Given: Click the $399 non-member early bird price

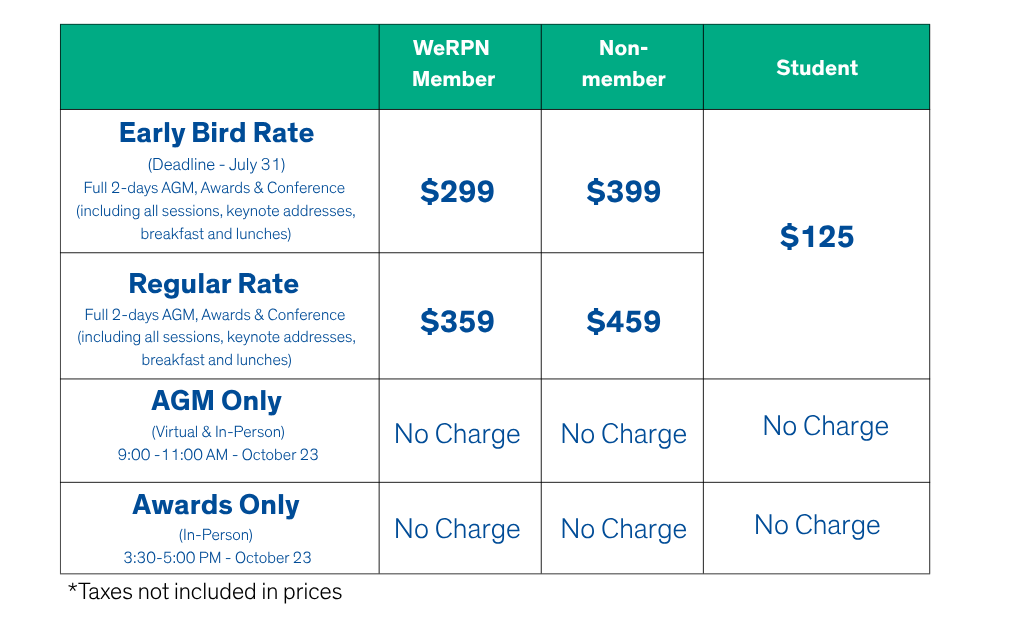Looking at the screenshot, I should [x=624, y=191].
